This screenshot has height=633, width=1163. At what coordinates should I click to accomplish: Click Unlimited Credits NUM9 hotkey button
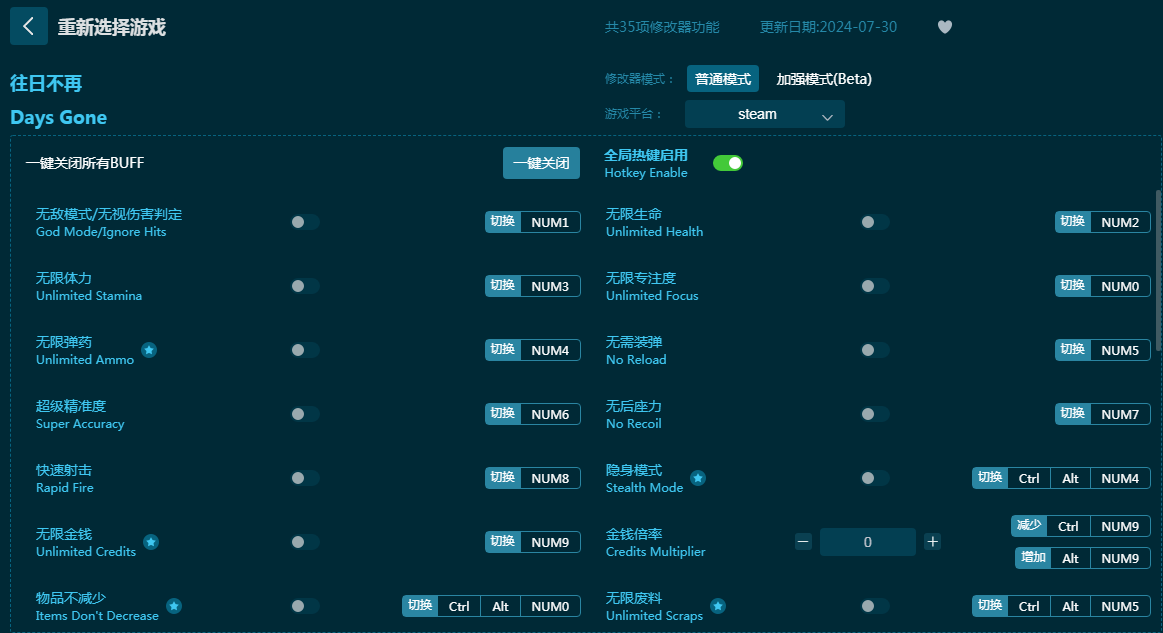tap(533, 542)
